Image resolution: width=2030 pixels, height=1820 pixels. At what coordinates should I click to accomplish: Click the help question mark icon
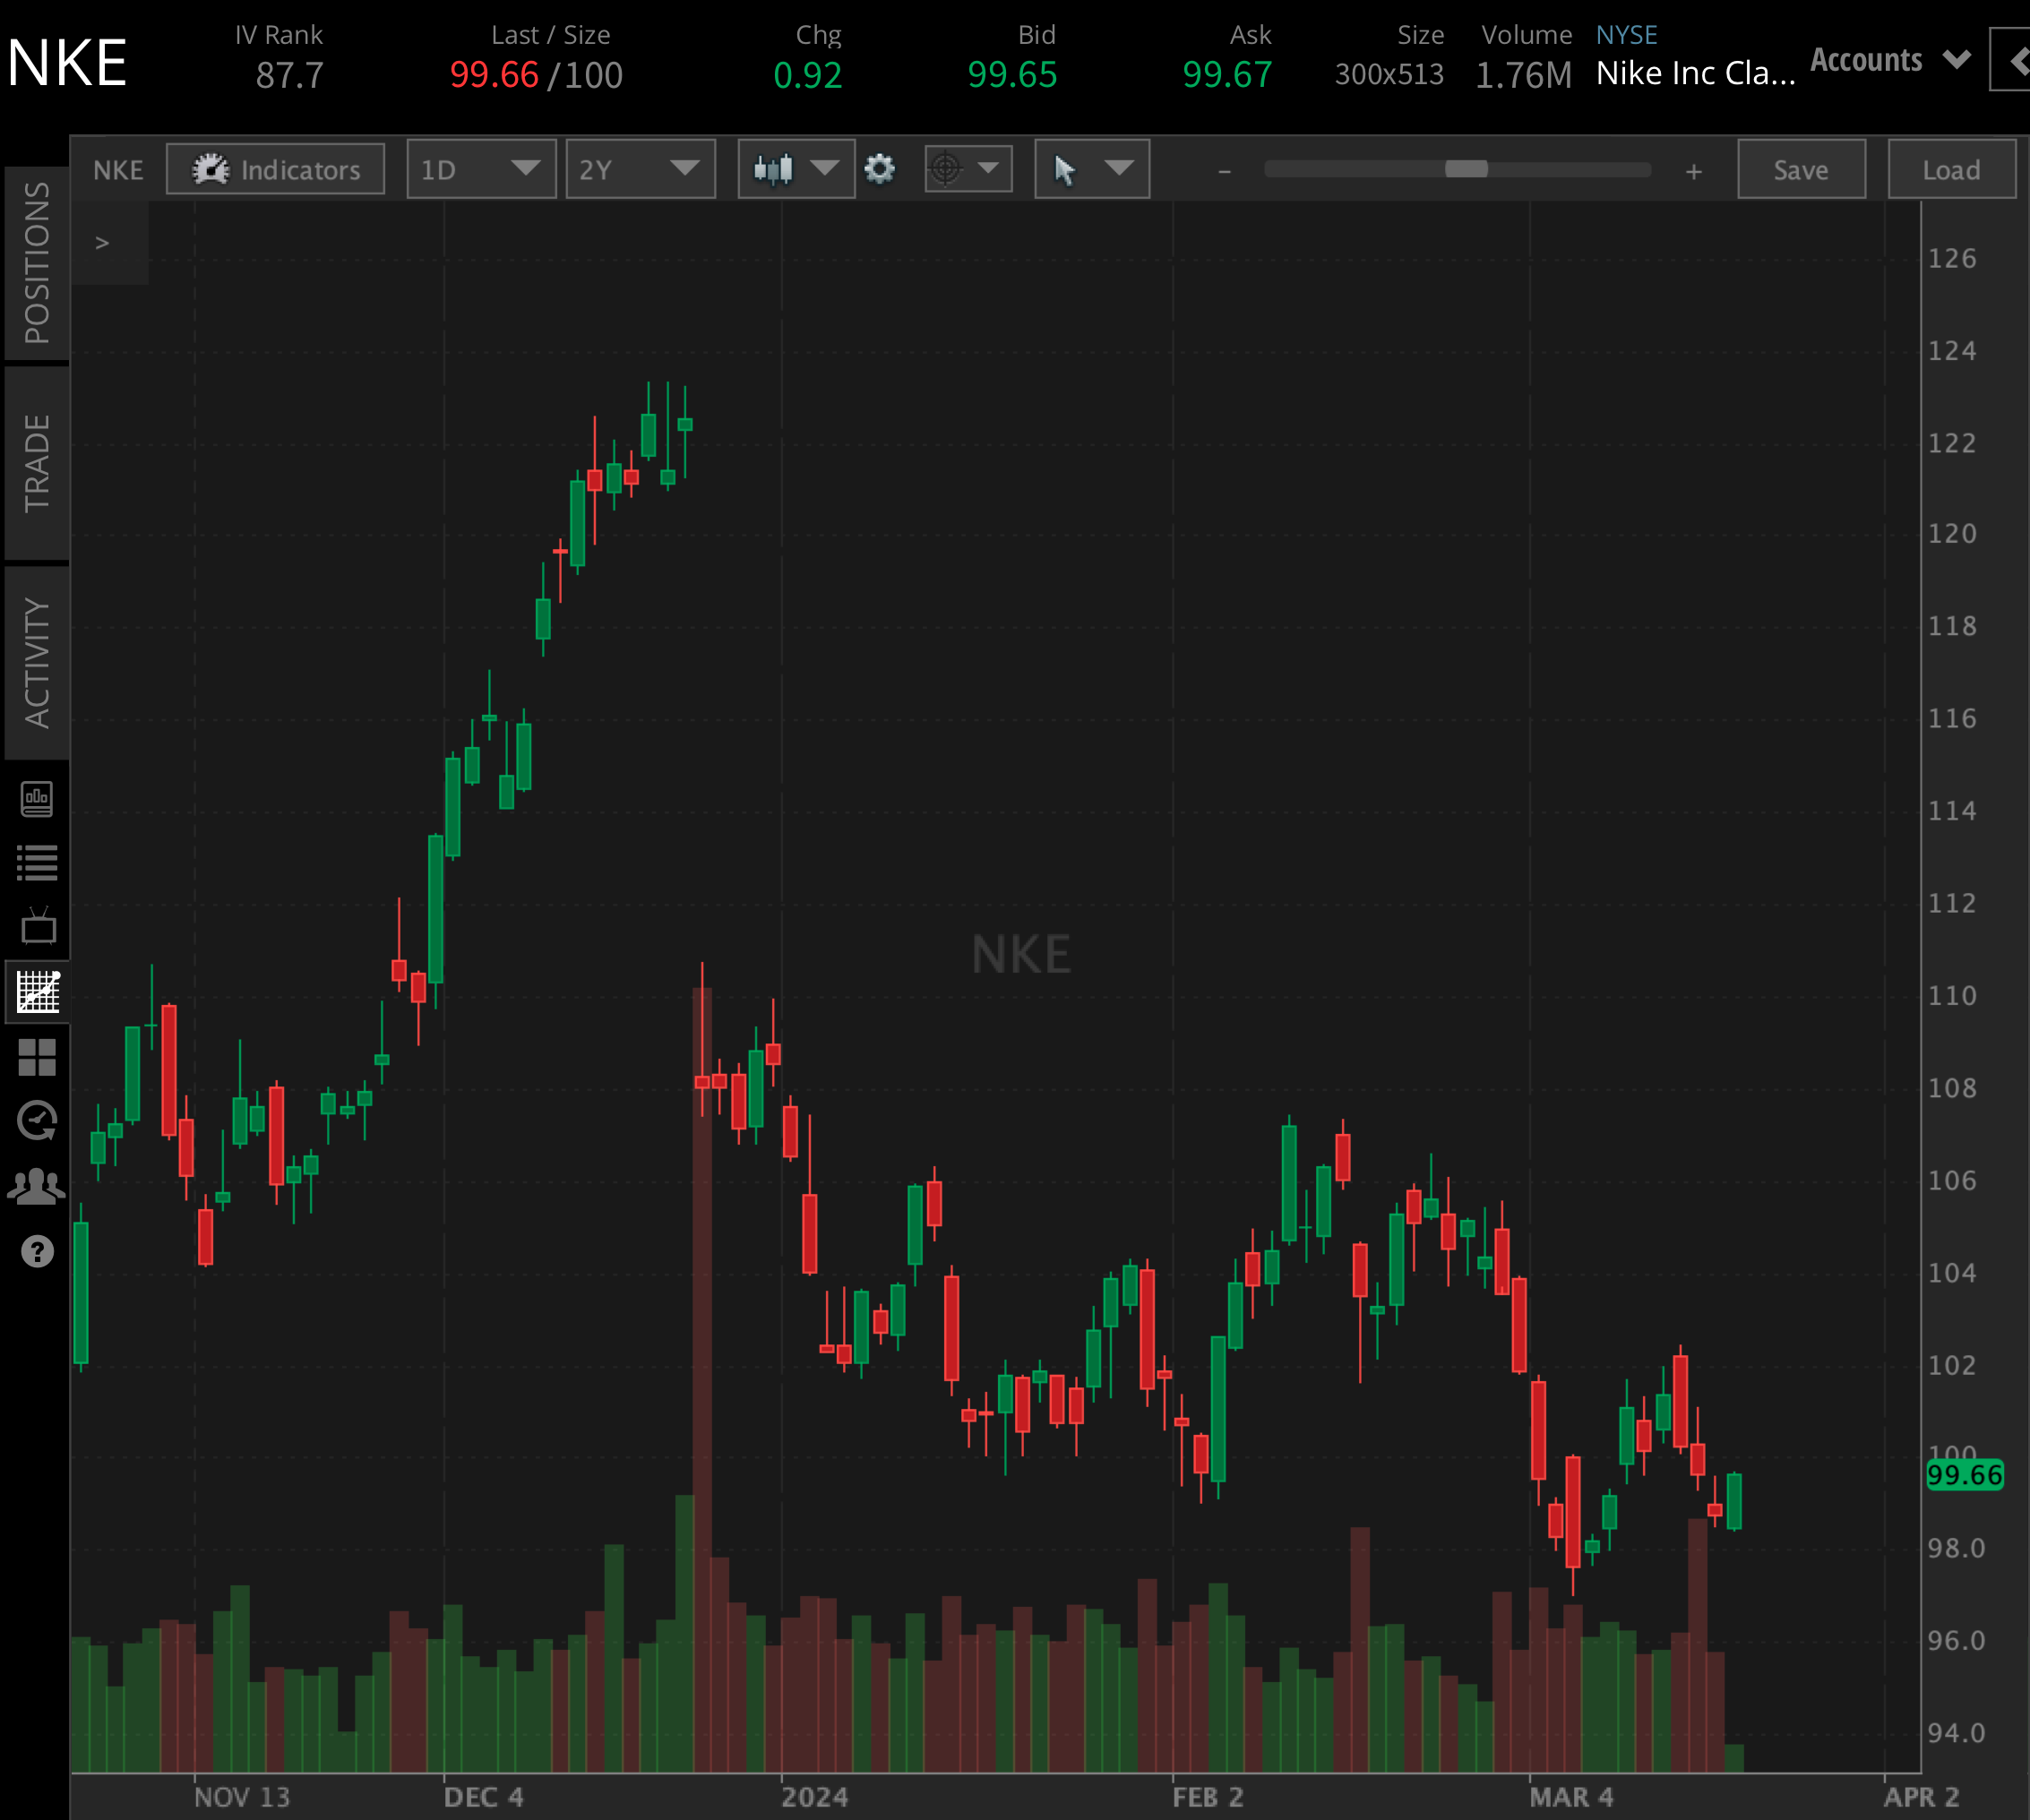tap(38, 1251)
